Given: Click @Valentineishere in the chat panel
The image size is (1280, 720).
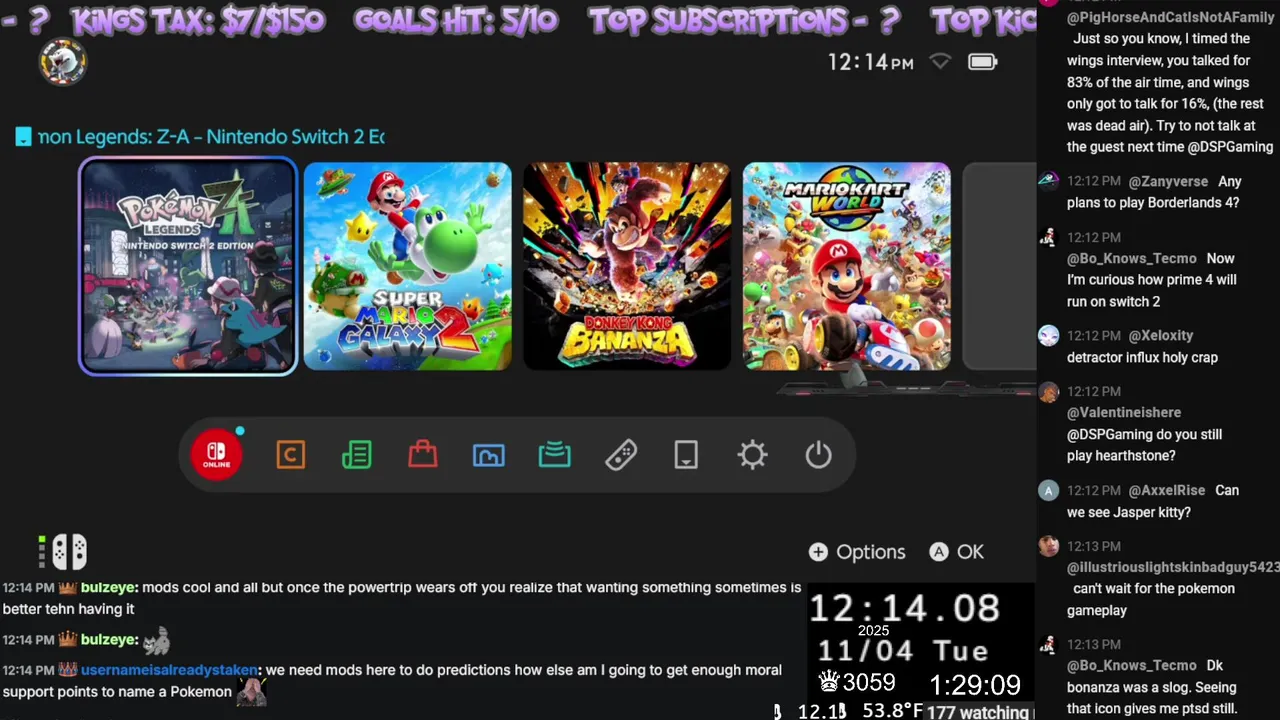Looking at the screenshot, I should click(1124, 412).
